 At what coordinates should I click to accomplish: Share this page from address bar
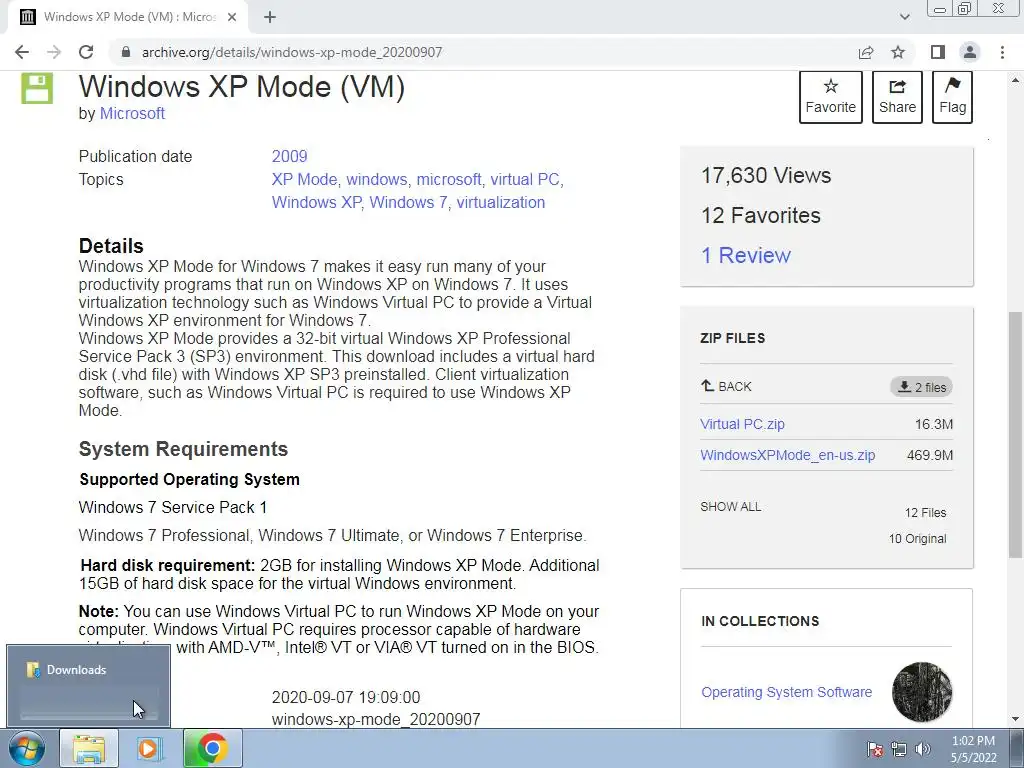(866, 52)
